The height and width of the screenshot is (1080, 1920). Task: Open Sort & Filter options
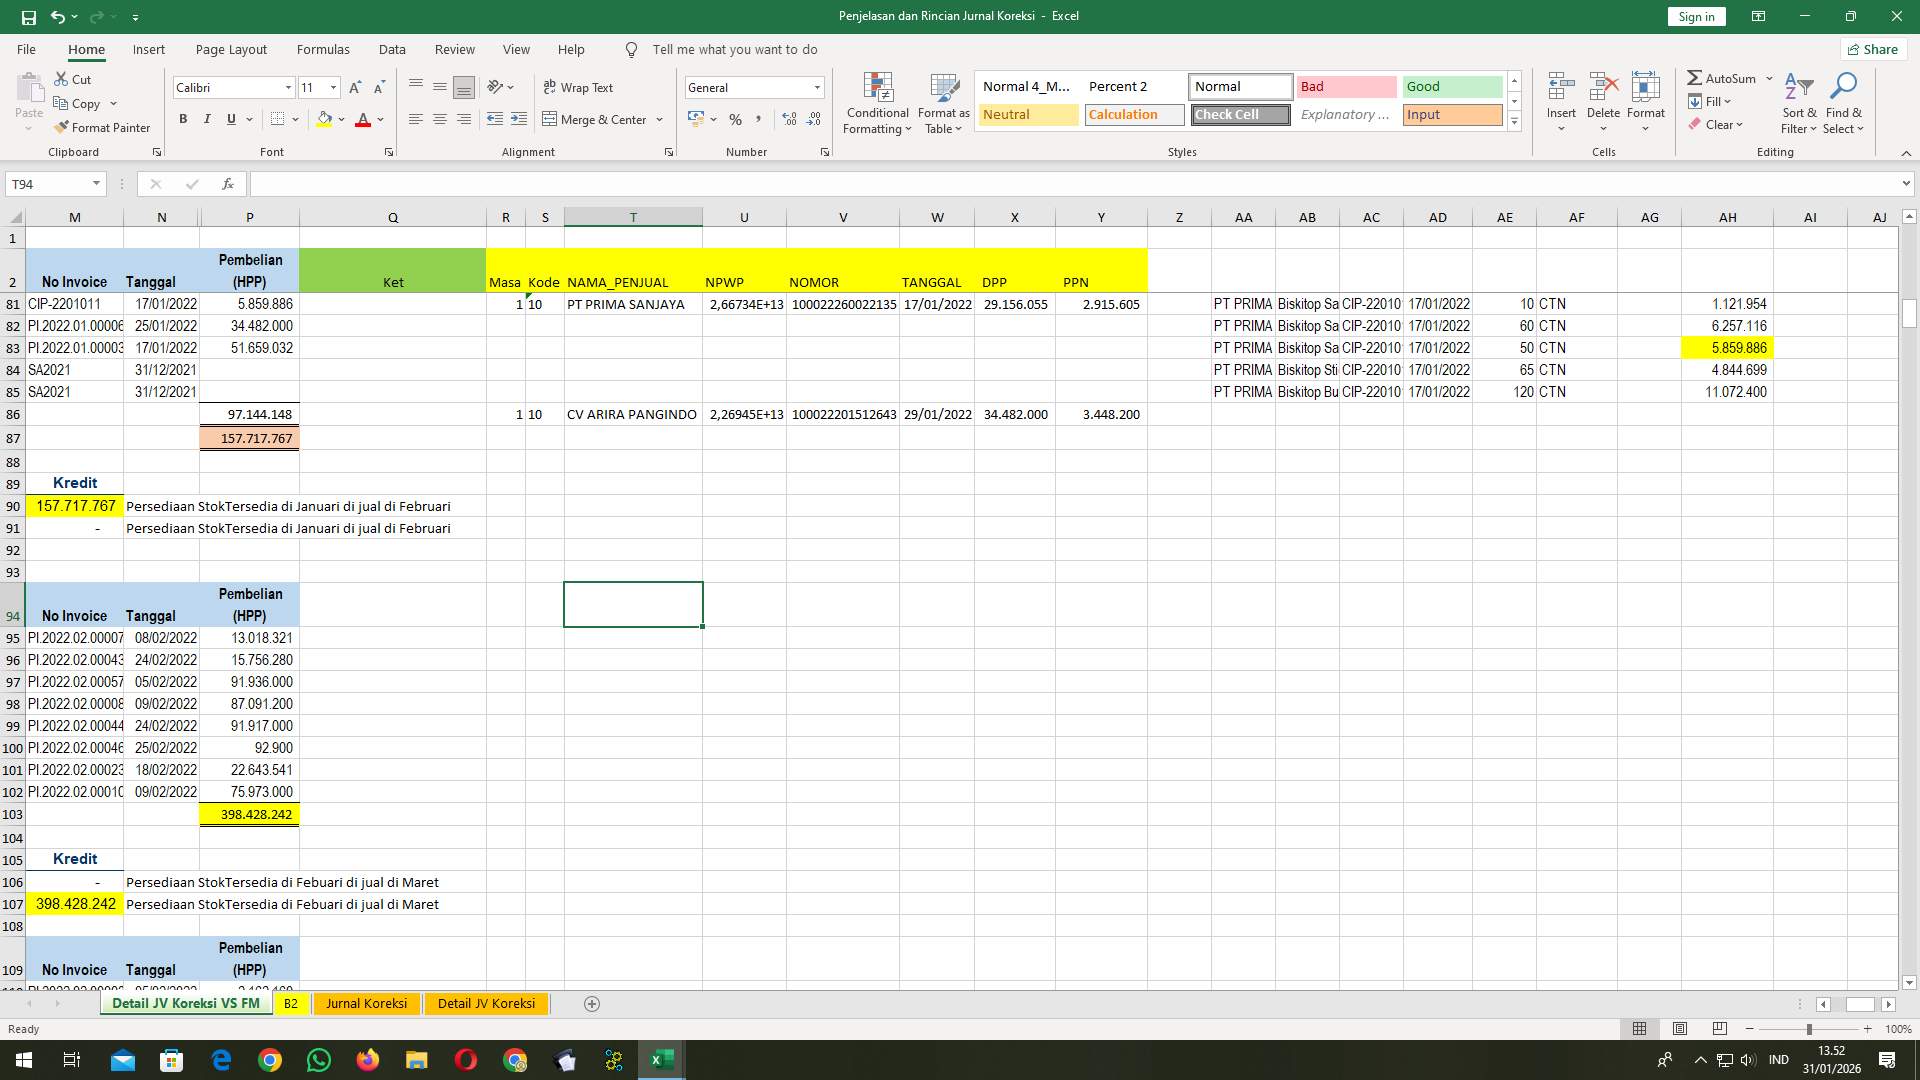pos(1798,103)
